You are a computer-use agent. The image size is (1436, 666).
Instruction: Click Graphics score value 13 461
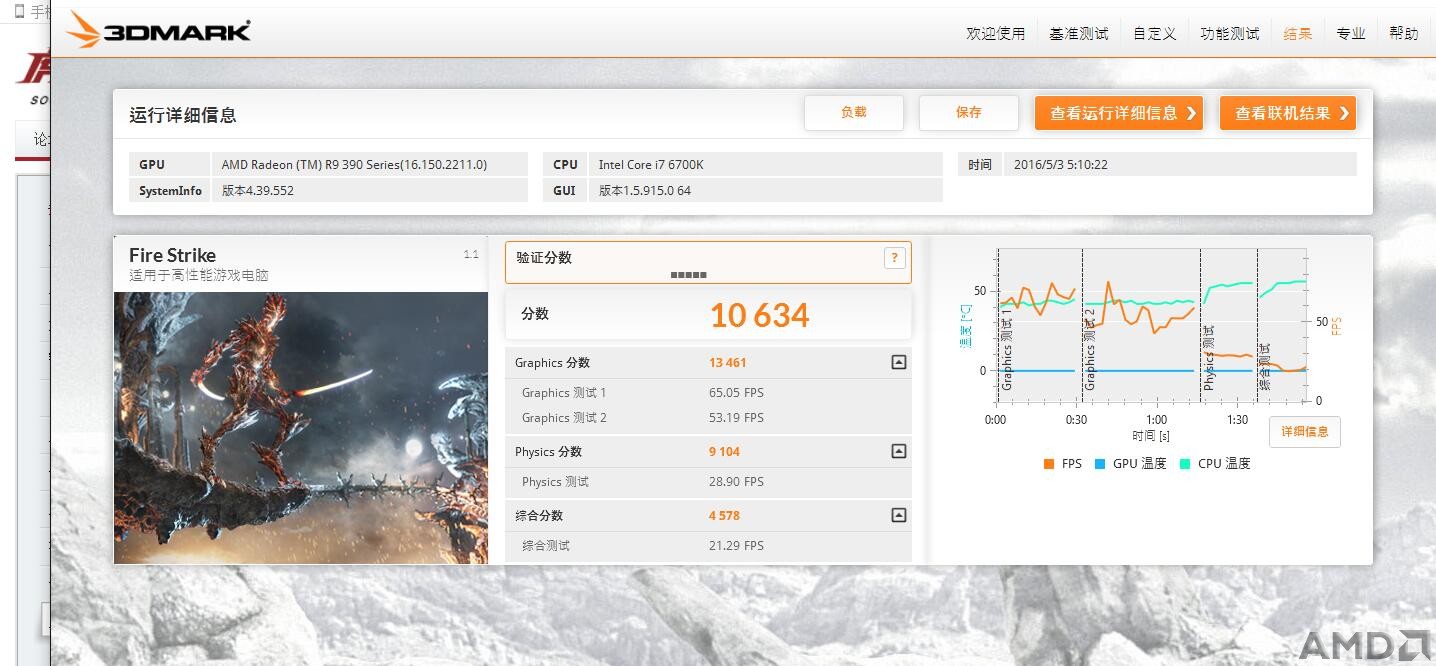728,363
